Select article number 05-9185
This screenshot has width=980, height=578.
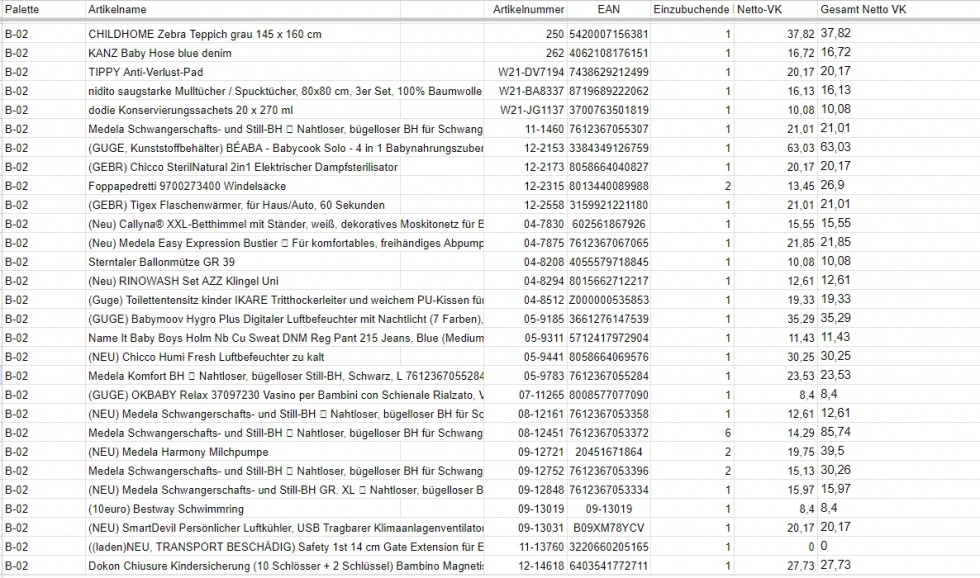[x=544, y=319]
